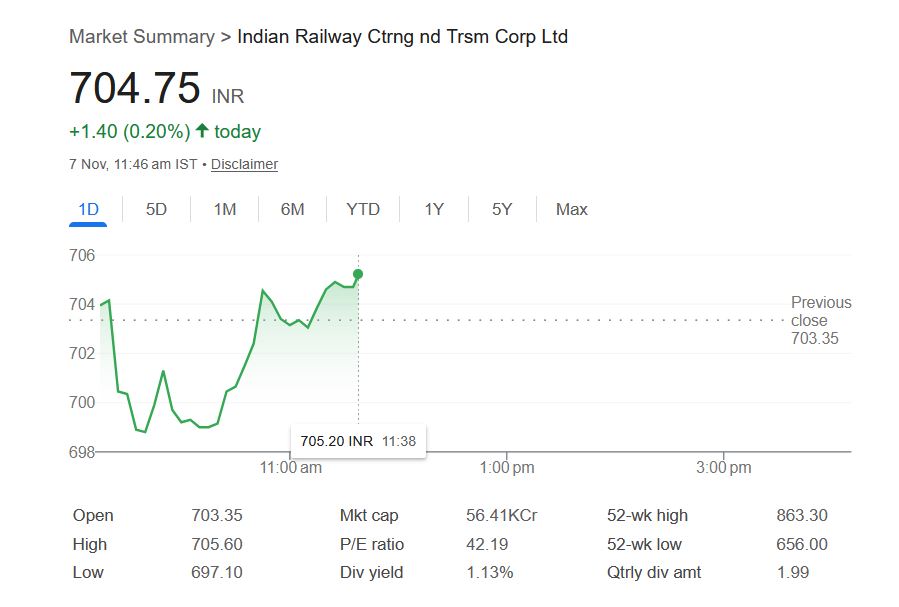Click the 705.20 INR chart tooltip

[x=357, y=440]
